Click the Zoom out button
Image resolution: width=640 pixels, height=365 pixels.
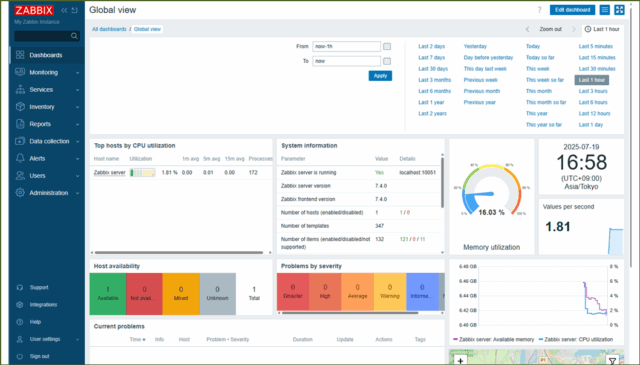tap(550, 29)
